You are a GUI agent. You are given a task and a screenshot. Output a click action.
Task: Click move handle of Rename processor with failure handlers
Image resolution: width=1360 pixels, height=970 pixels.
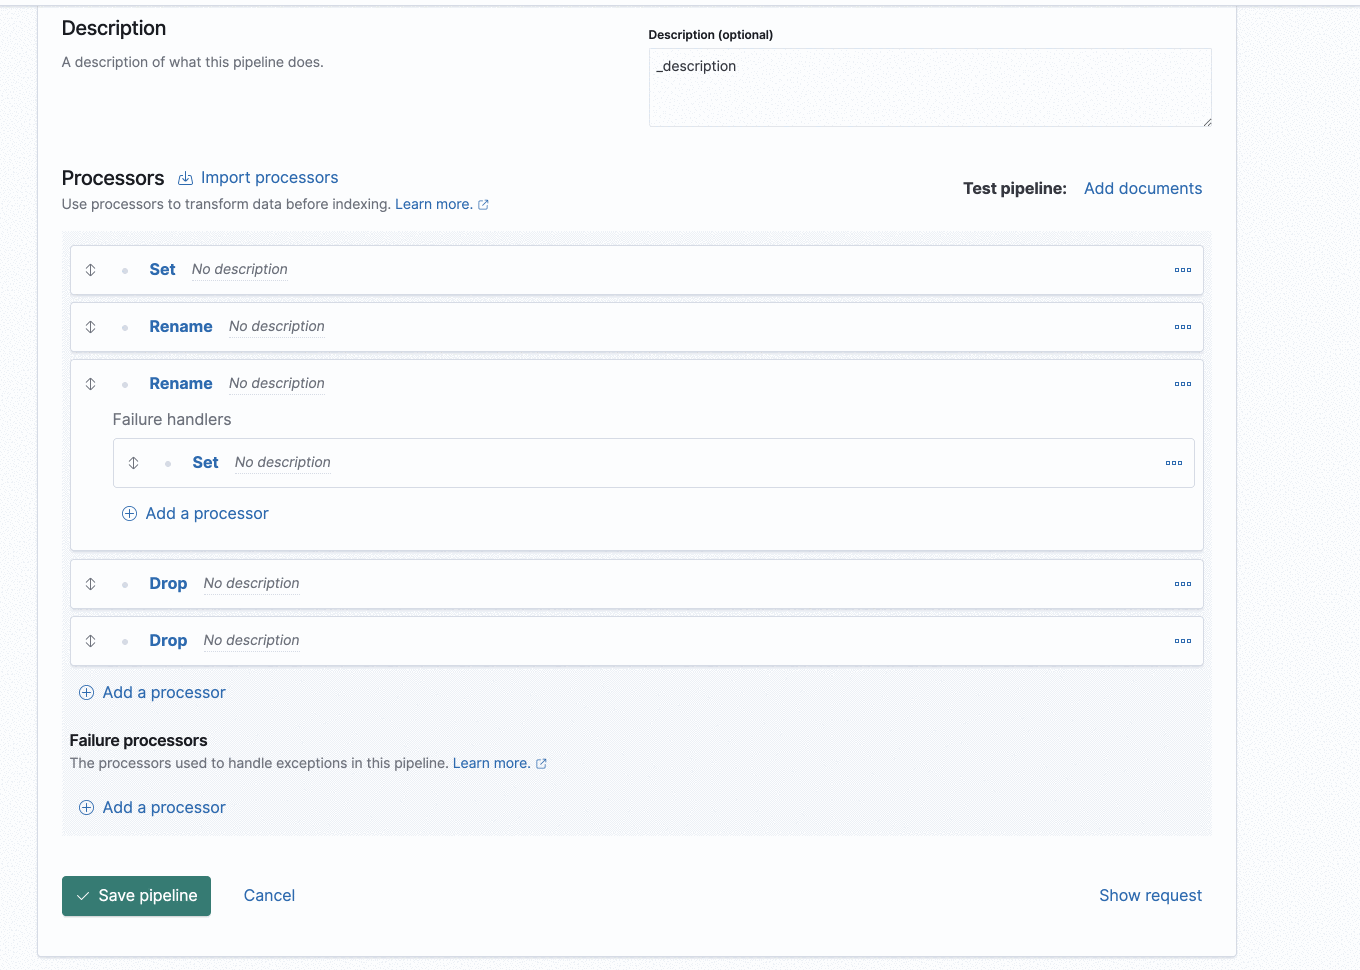(91, 384)
